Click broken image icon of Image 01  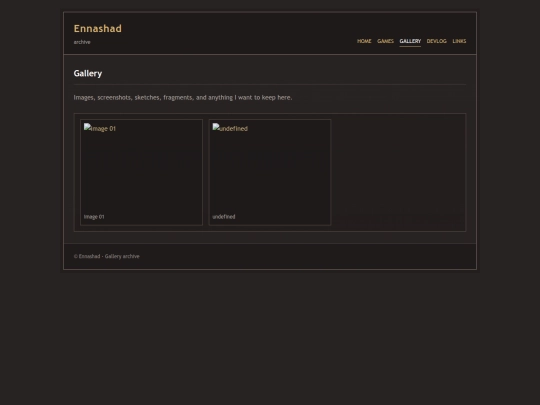(87, 127)
